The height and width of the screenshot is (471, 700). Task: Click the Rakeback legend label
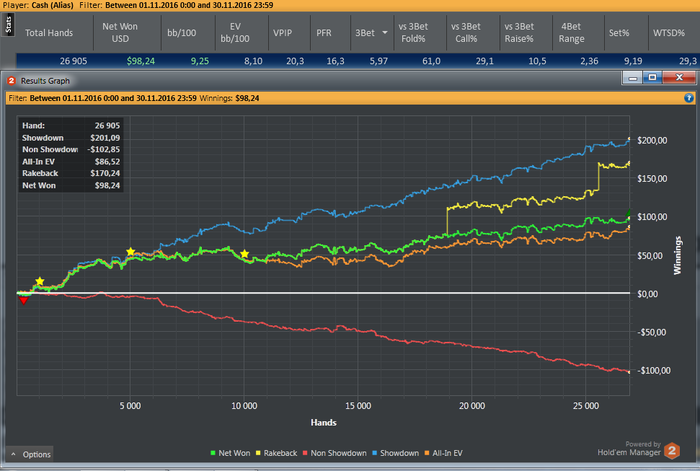tap(280, 453)
